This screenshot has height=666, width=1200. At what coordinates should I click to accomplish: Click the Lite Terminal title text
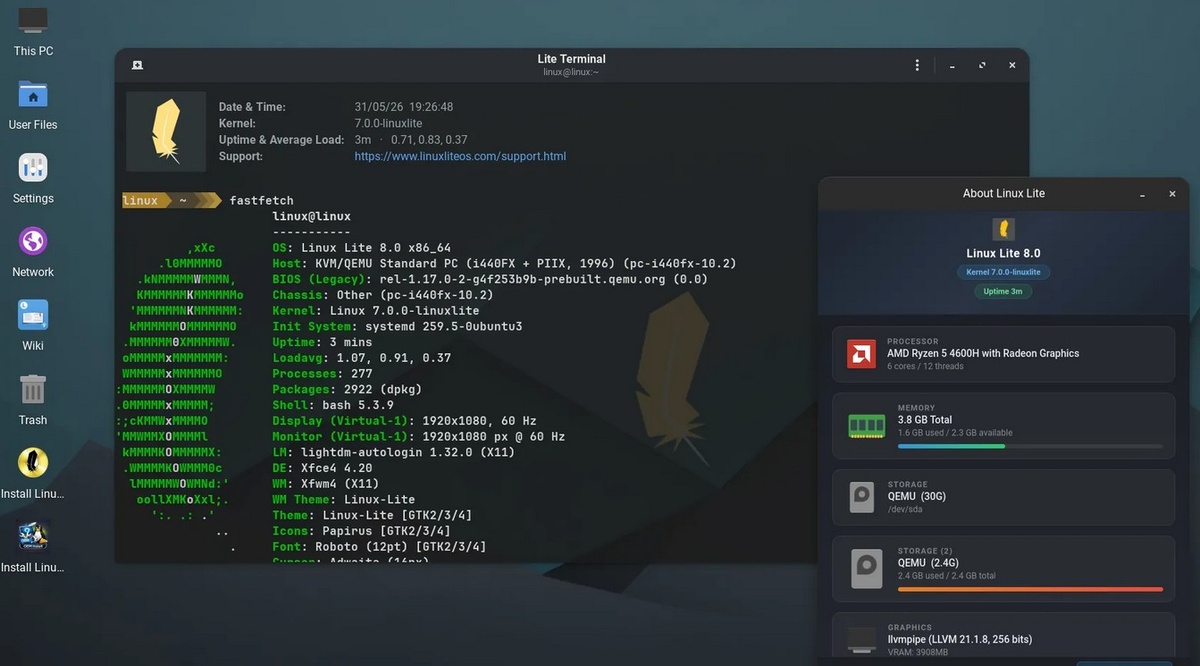click(x=571, y=59)
